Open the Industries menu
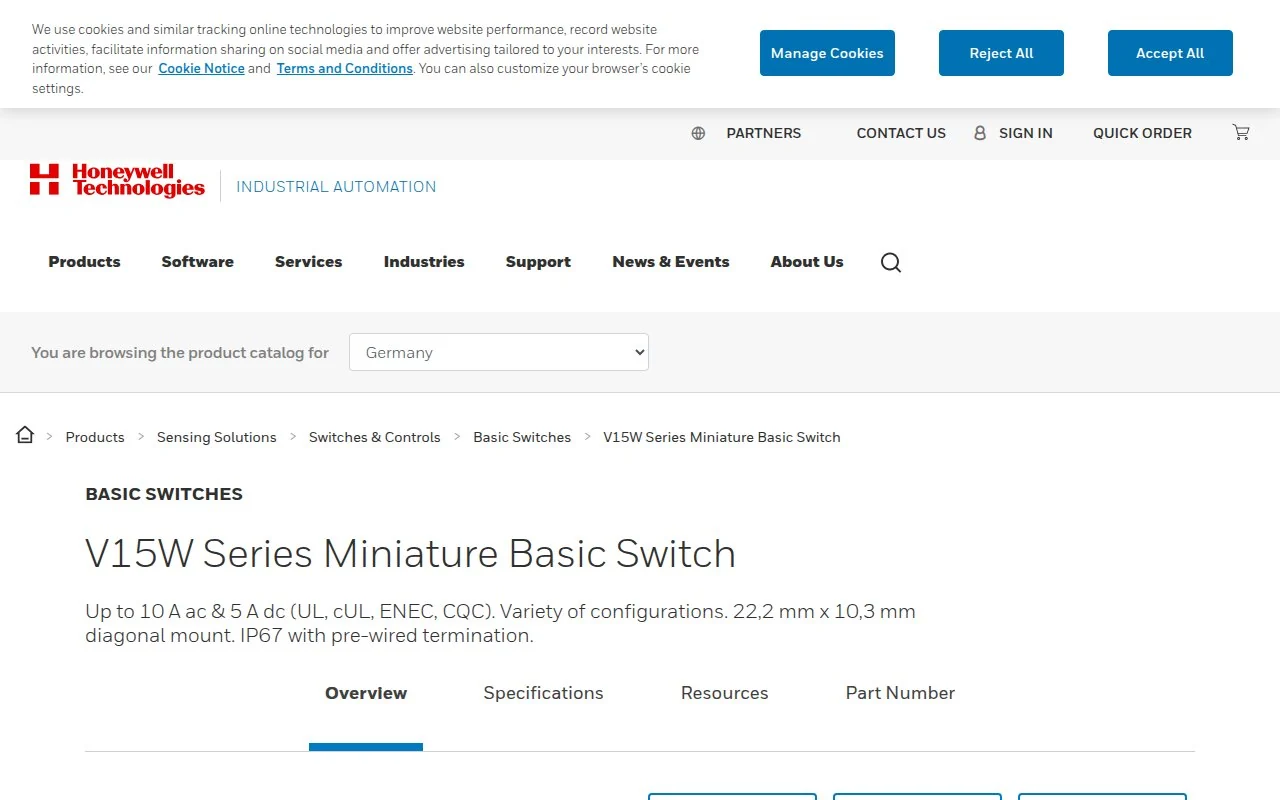Viewport: 1280px width, 800px height. [424, 262]
